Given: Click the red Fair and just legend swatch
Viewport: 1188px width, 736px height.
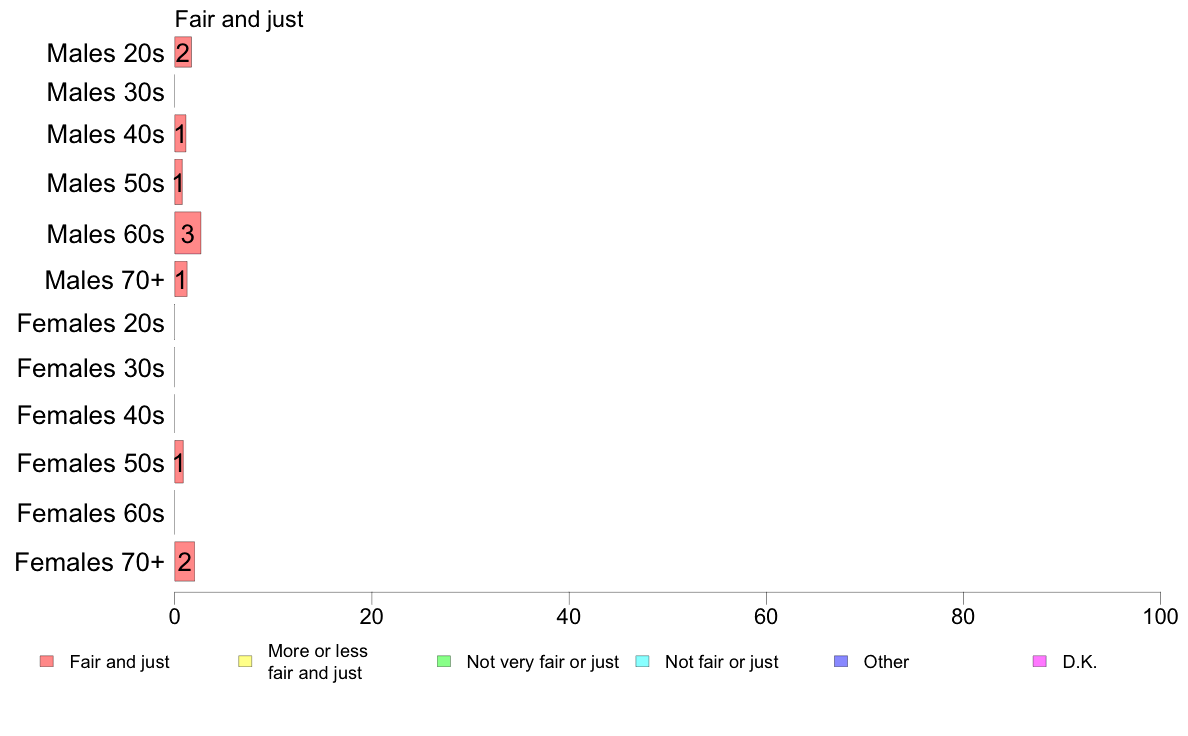Looking at the screenshot, I should [47, 661].
